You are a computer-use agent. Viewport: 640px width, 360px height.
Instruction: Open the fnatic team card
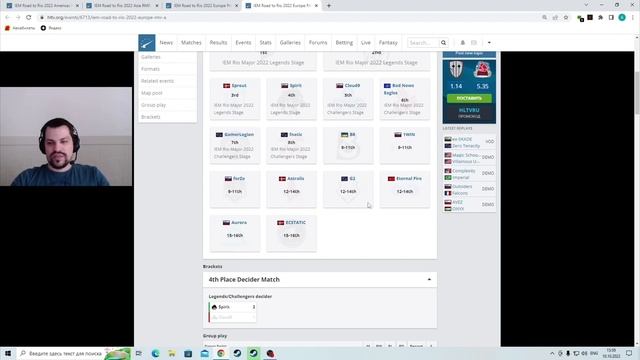[291, 145]
